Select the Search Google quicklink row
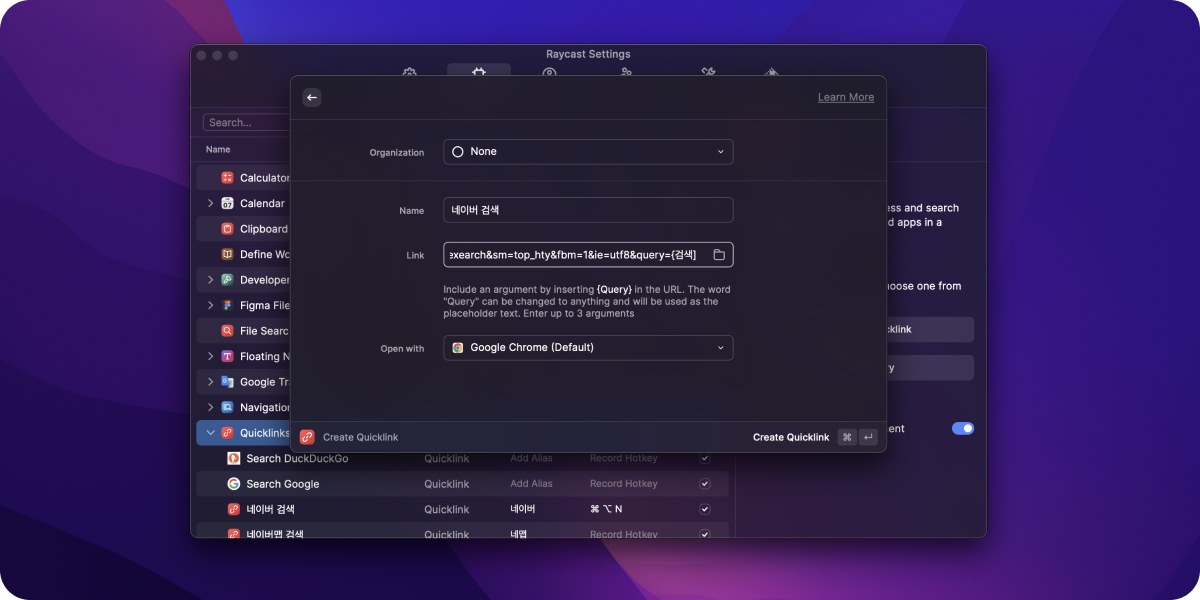This screenshot has height=600, width=1200. coord(462,484)
